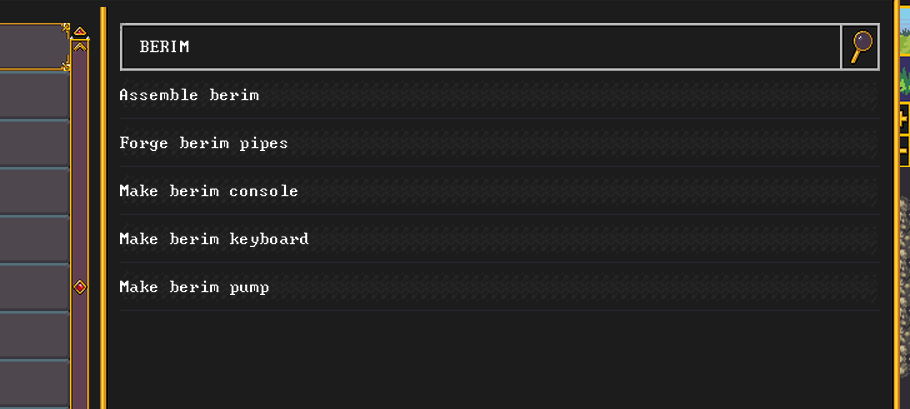Viewport: 910px width, 409px height.
Task: Pick the "Make berim console" entry
Action: (208, 191)
